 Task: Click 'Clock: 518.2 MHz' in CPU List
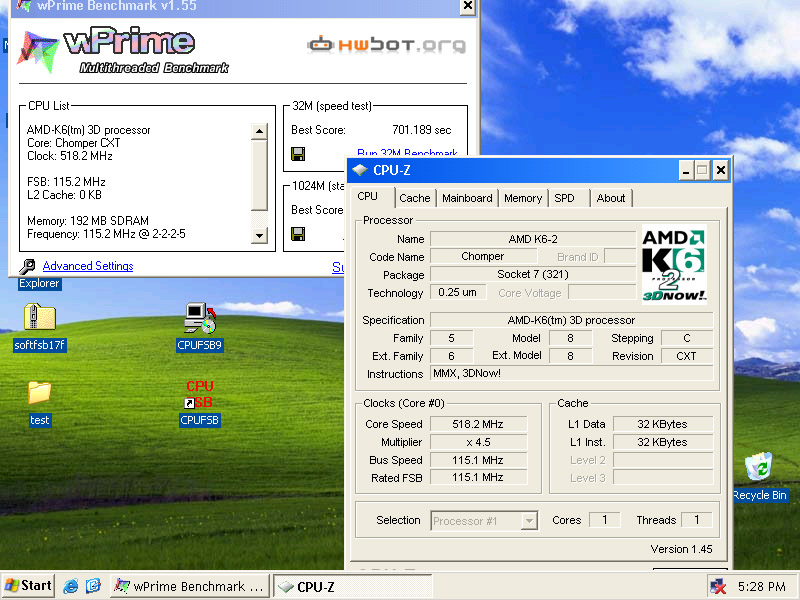[70, 156]
